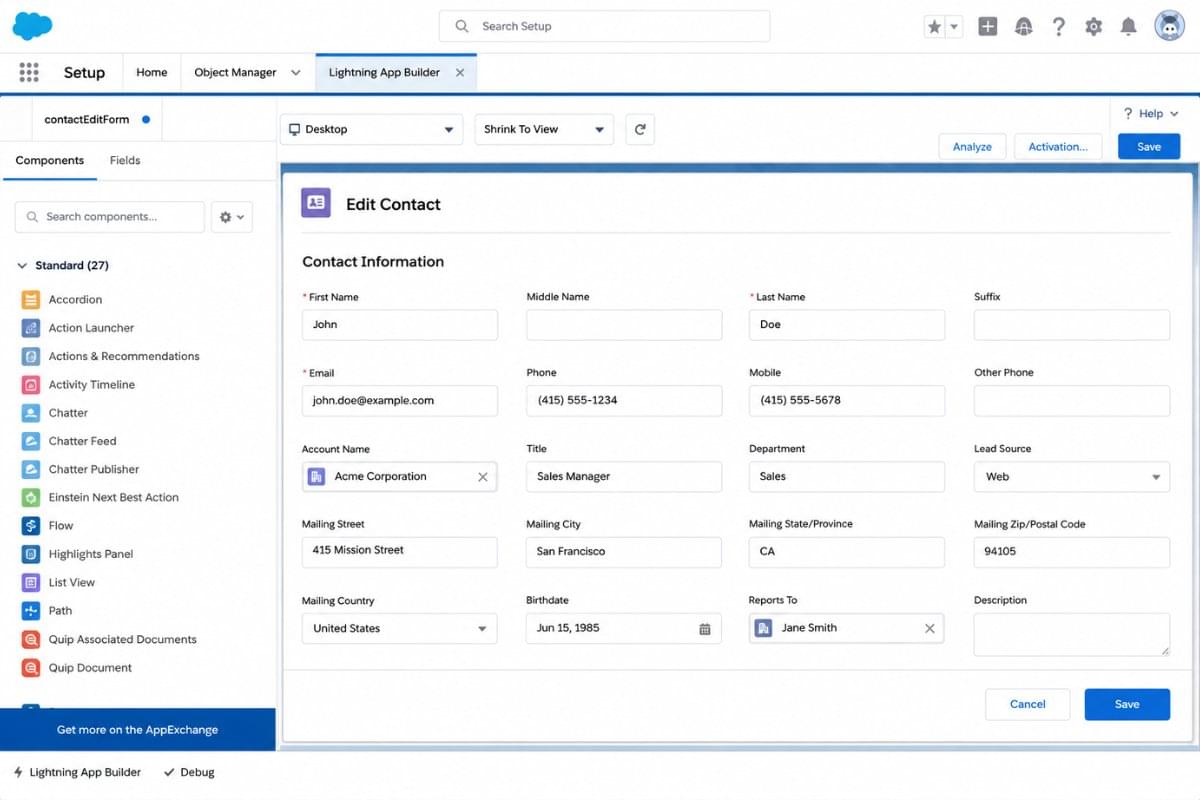The height and width of the screenshot is (800, 1200).
Task: Click the Email input field
Action: tap(400, 401)
